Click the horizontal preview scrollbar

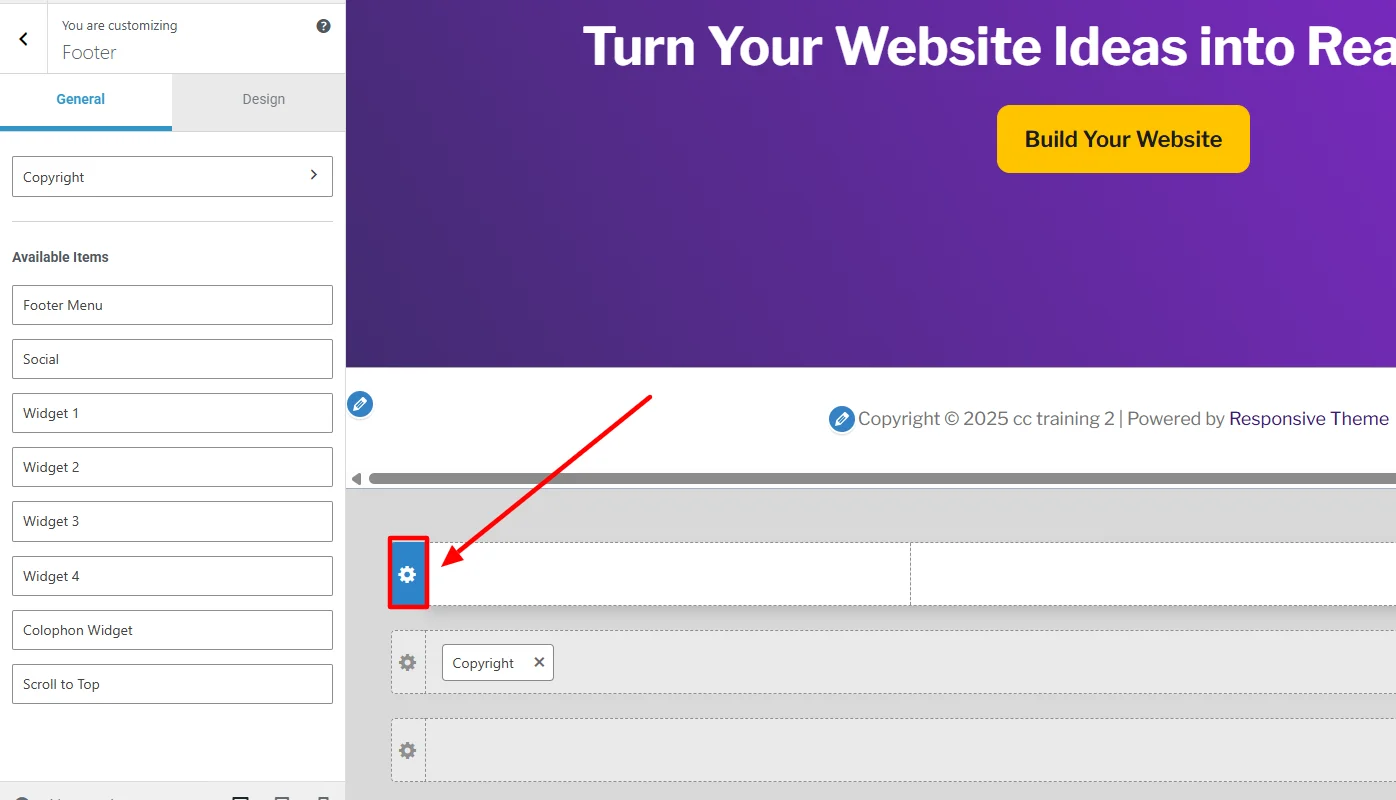(x=882, y=479)
